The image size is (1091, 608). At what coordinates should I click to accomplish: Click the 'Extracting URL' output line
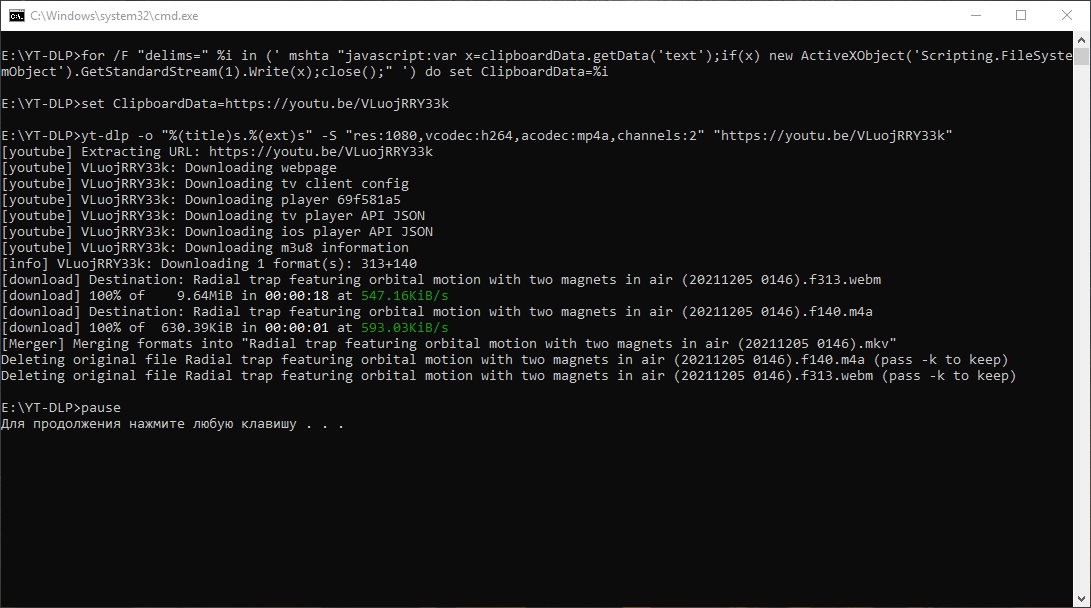coord(217,152)
